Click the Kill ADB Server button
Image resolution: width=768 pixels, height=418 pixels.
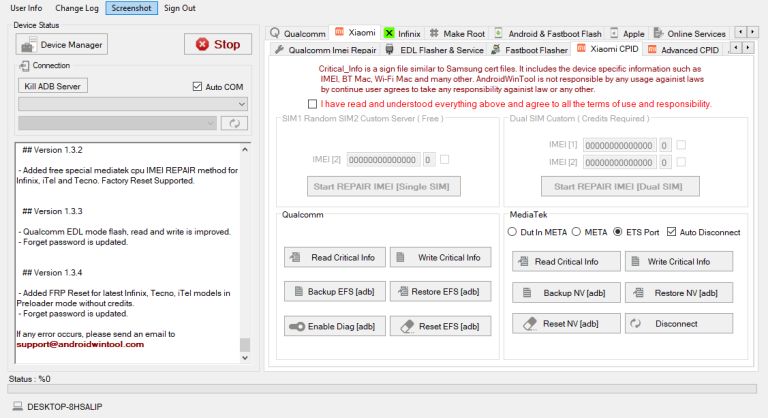pos(53,86)
